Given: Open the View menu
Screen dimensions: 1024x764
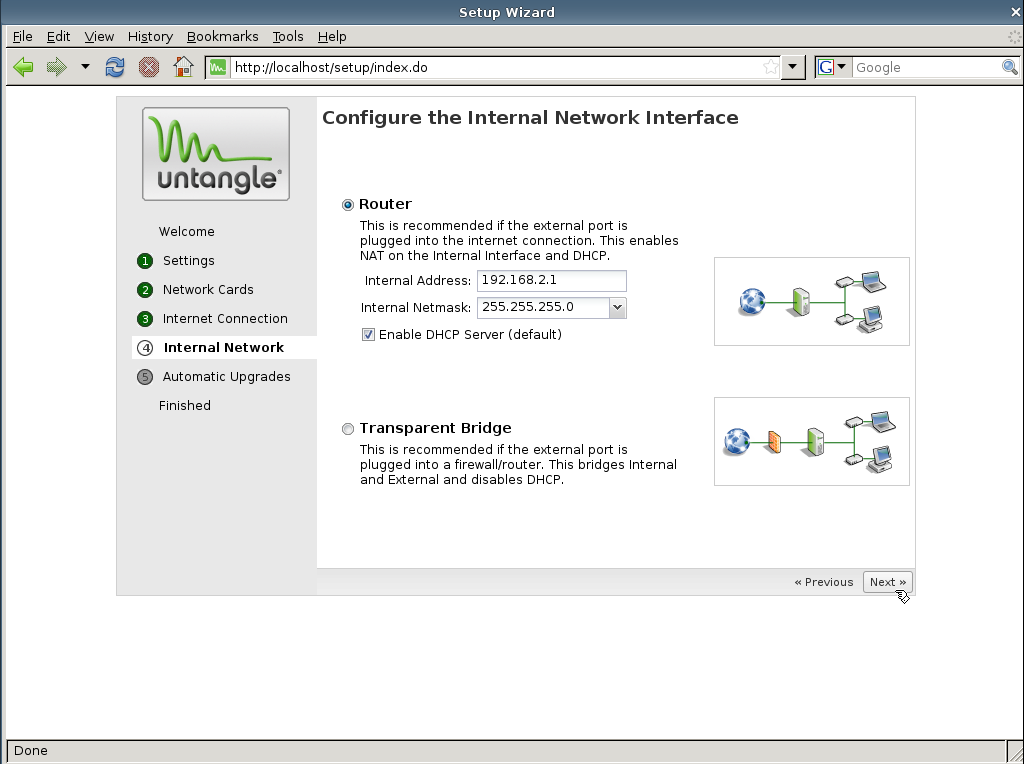Looking at the screenshot, I should click(x=99, y=37).
